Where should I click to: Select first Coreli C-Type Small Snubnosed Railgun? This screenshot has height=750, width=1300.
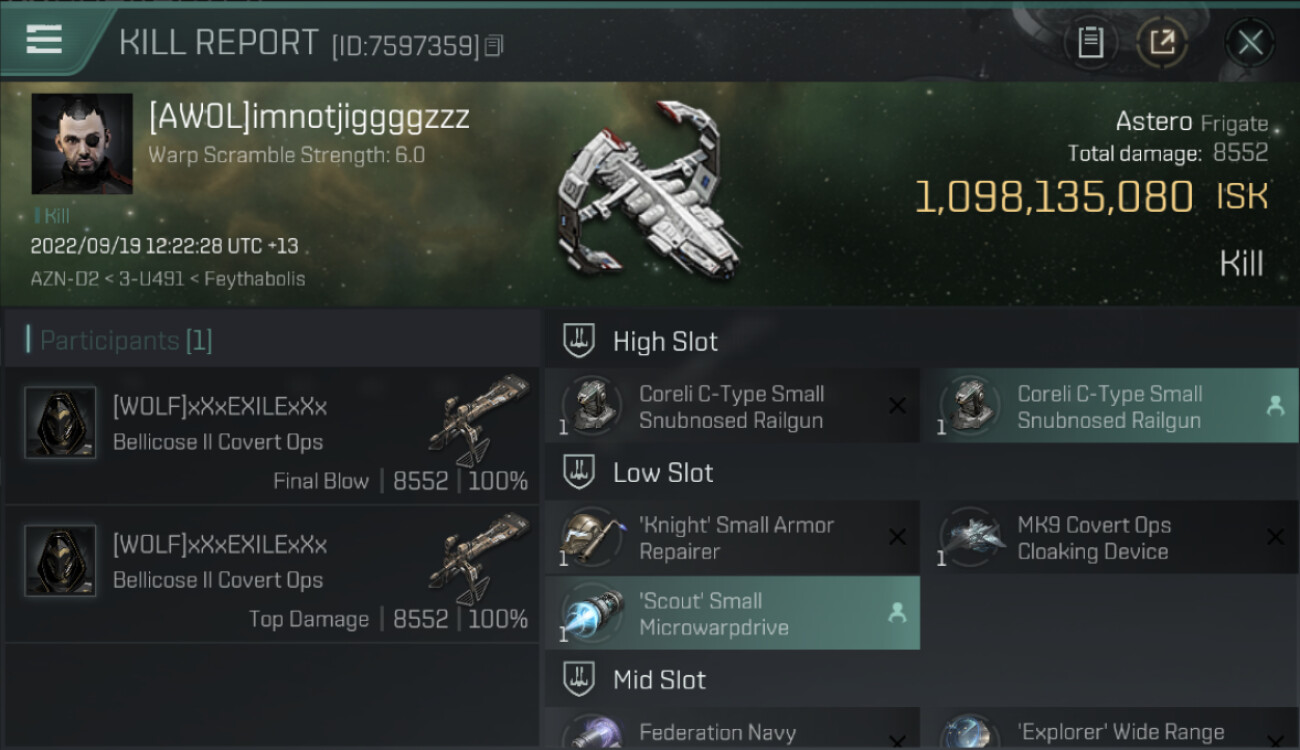pyautogui.click(x=732, y=406)
